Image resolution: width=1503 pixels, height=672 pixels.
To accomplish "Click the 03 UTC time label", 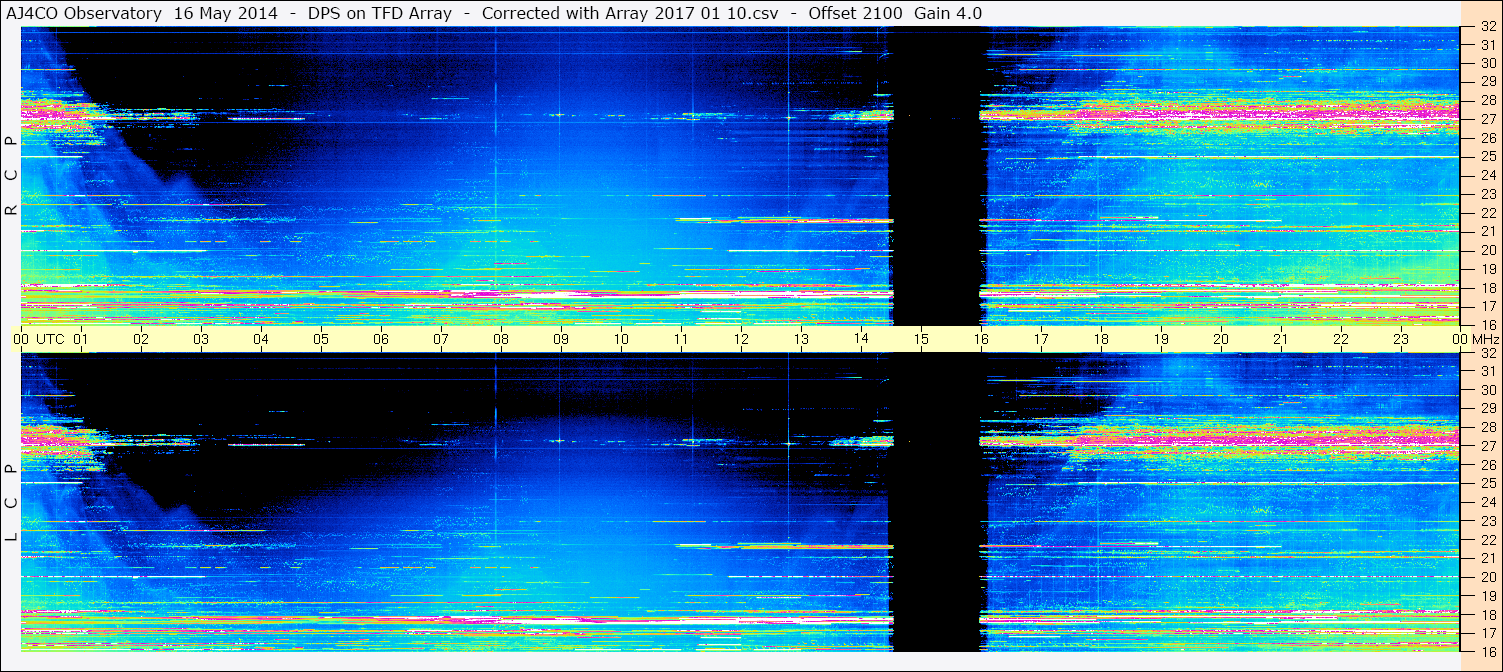I will (201, 339).
